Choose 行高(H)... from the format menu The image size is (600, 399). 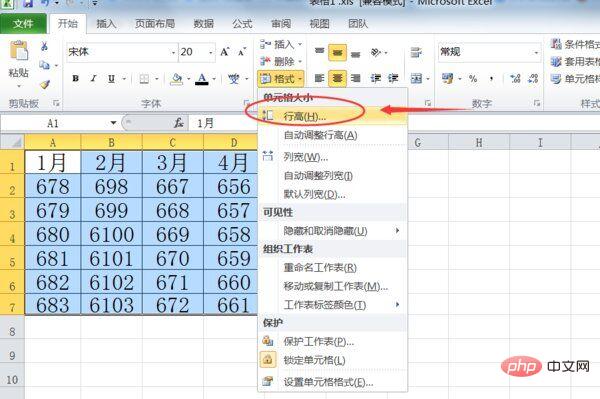pyautogui.click(x=333, y=116)
